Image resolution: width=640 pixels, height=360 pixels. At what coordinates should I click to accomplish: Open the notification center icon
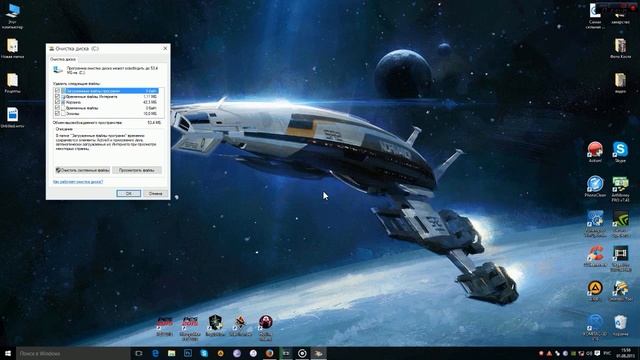coord(597,353)
